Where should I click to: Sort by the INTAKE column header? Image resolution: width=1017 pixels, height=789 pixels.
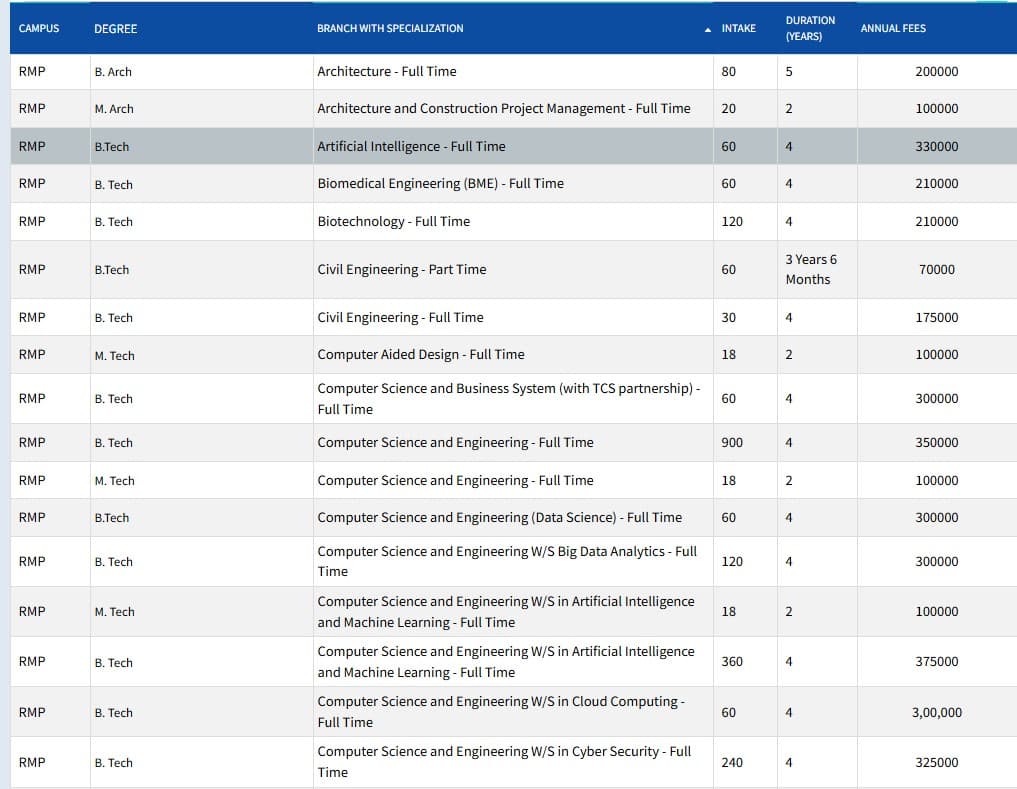(x=738, y=28)
